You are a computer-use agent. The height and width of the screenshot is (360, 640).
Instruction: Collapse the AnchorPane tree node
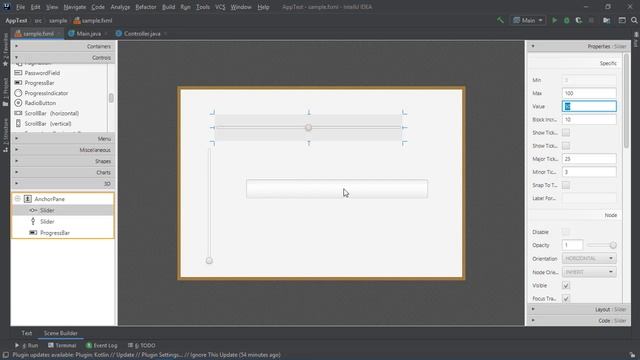pyautogui.click(x=18, y=199)
